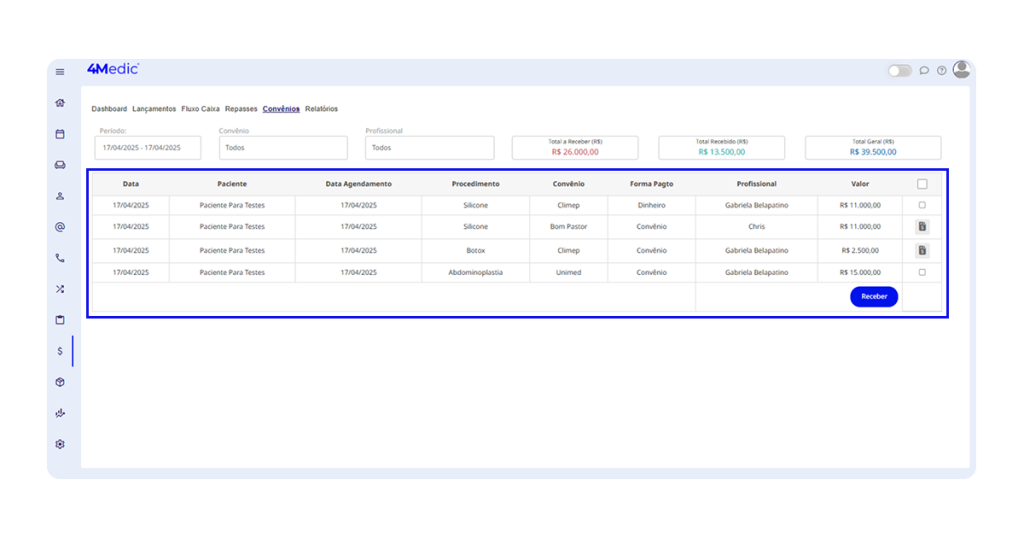The image size is (1024, 538).
Task: Click the Botox procedure cell
Action: click(475, 250)
